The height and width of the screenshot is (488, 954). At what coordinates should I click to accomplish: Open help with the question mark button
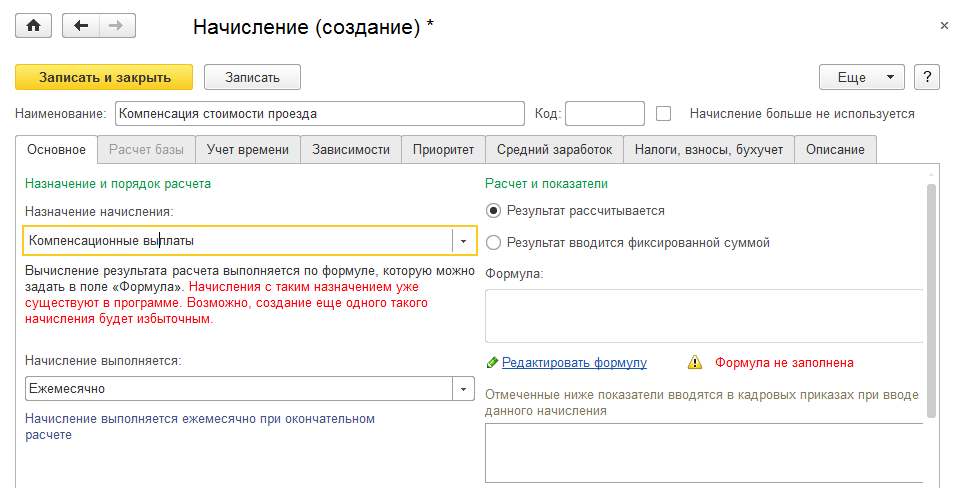(x=927, y=77)
